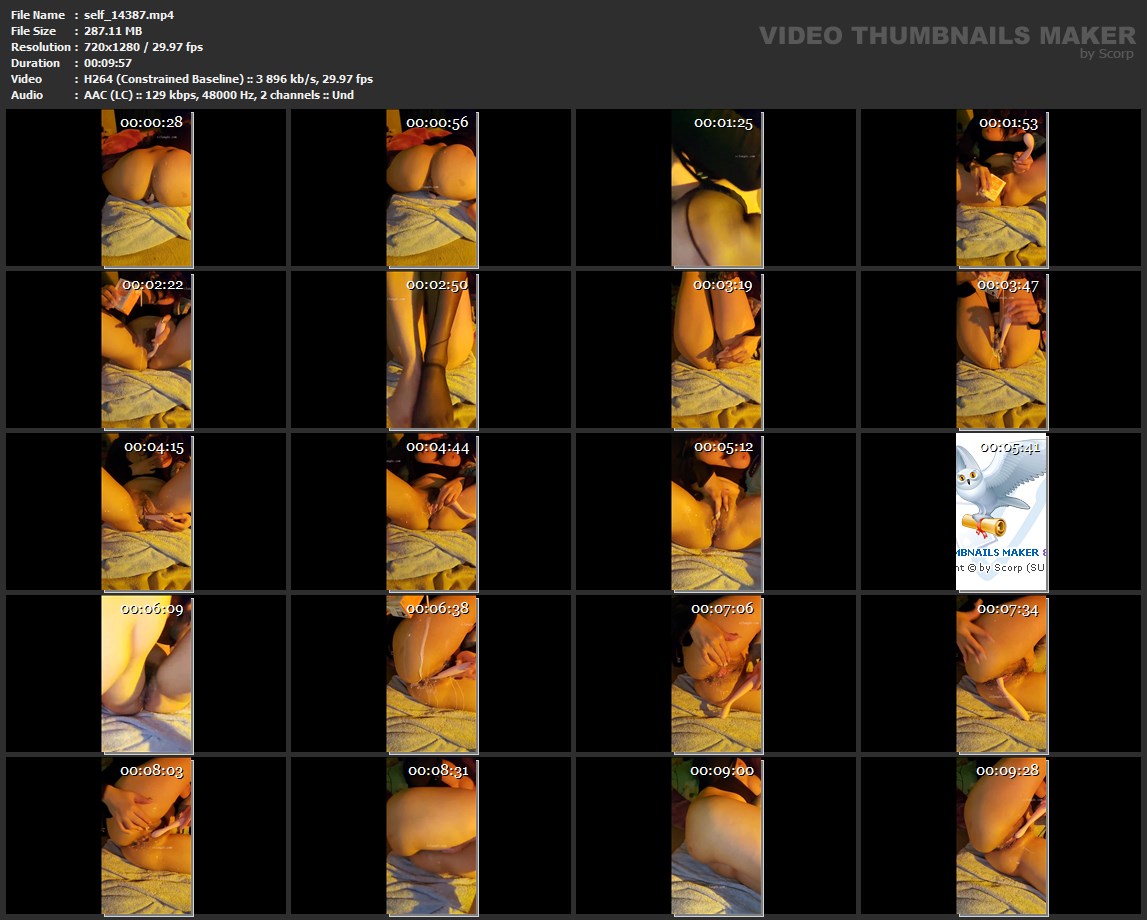The image size is (1147, 920).
Task: Click the Duration value 00:09:57
Action: tap(108, 63)
